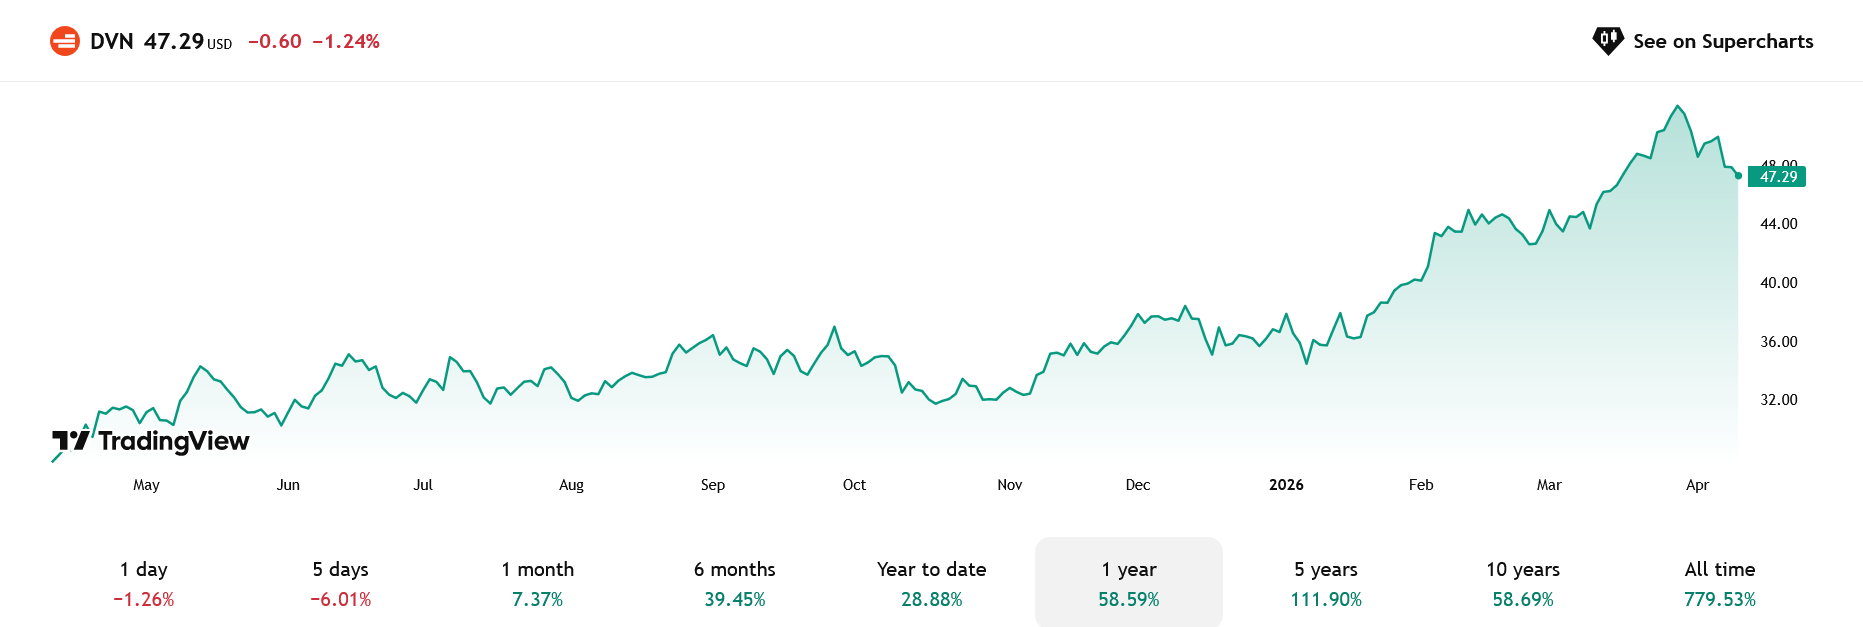
Task: Click the Supercharts candlestick icon
Action: (x=1607, y=41)
